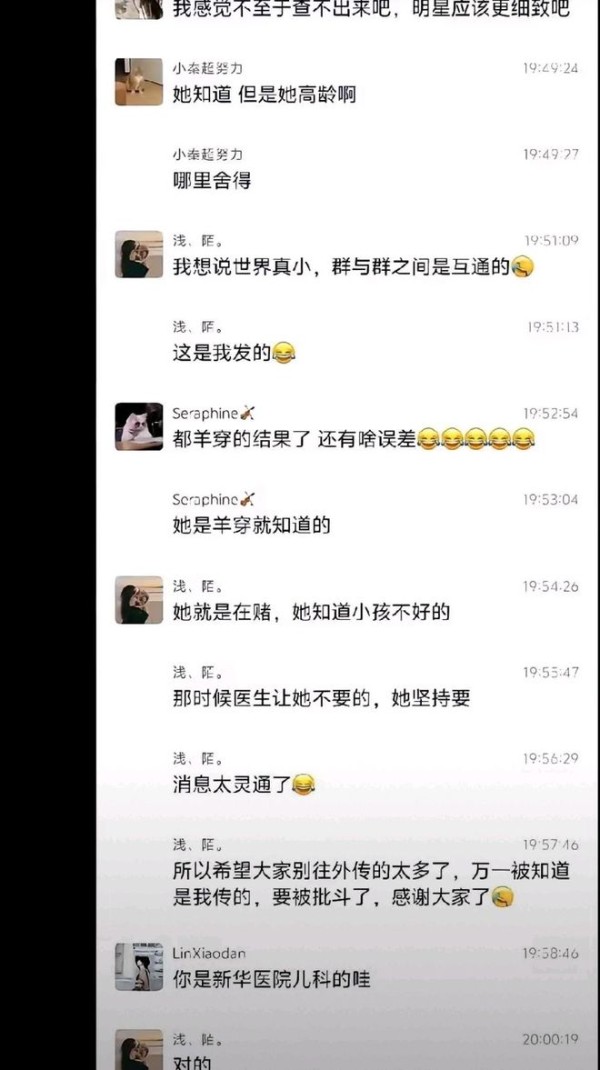Select message 她知道 但是她高龄啊
600x1070 pixels.
point(264,95)
